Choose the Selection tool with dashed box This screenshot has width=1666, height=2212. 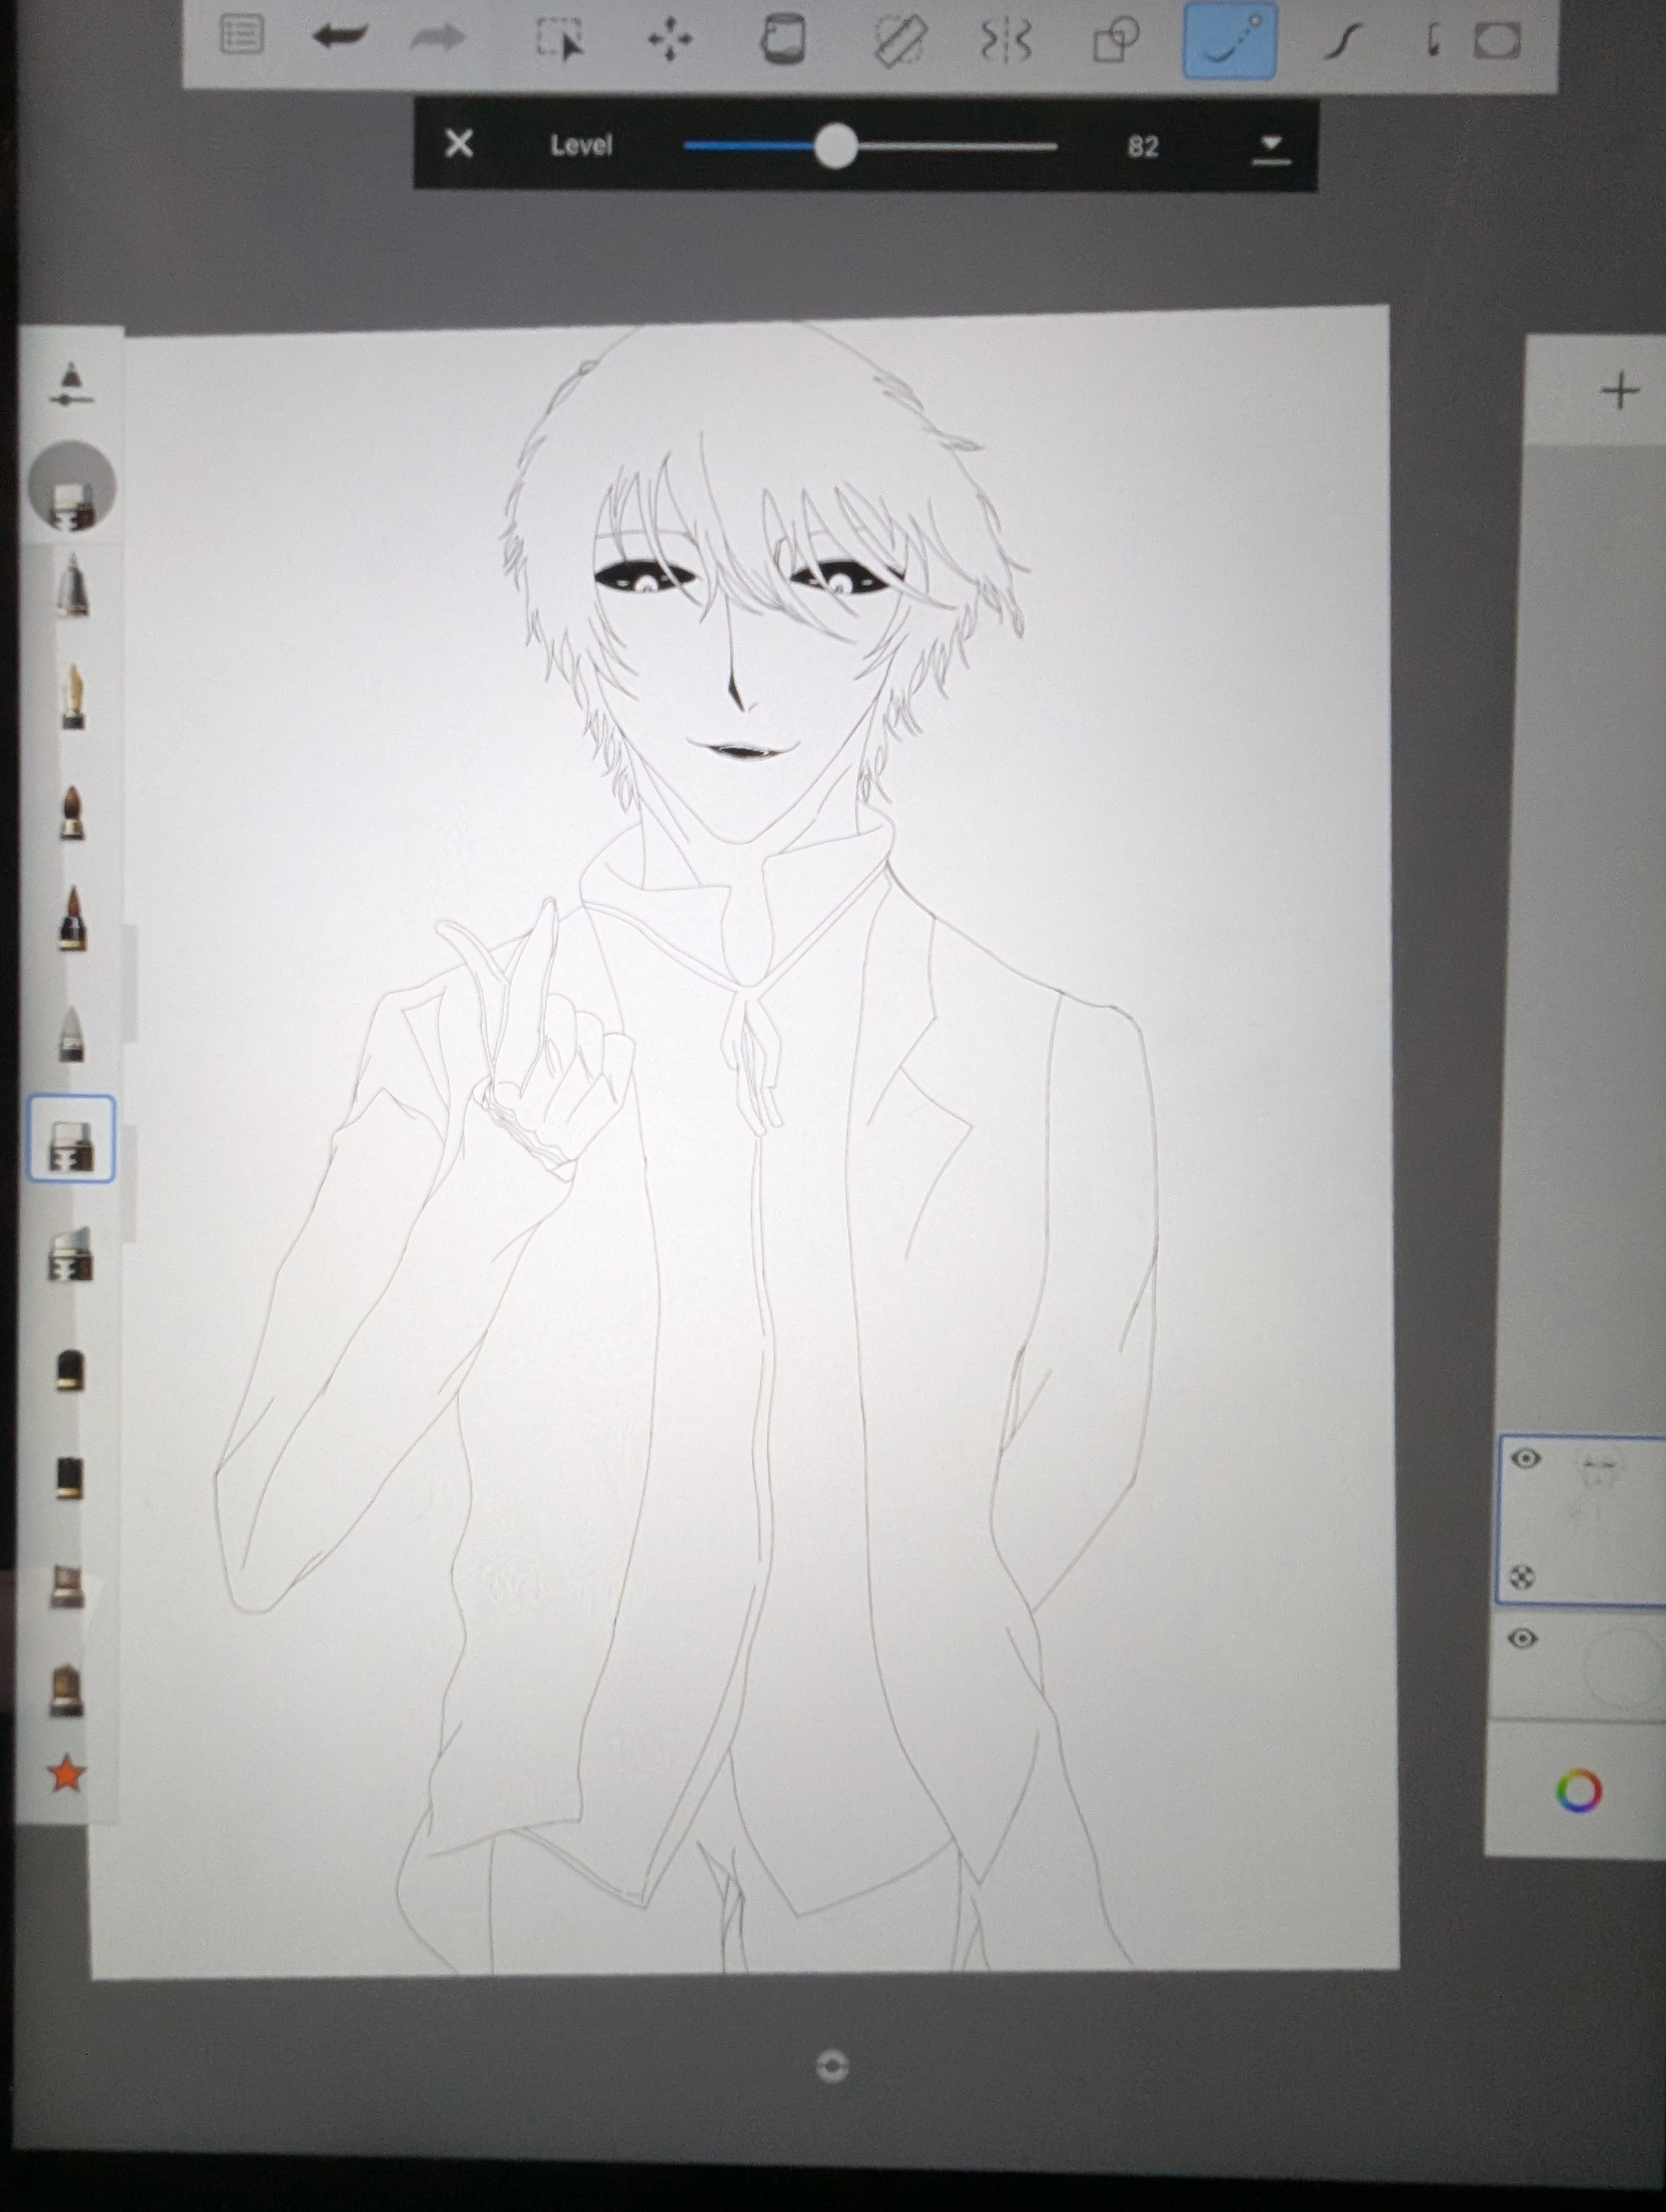pos(559,40)
